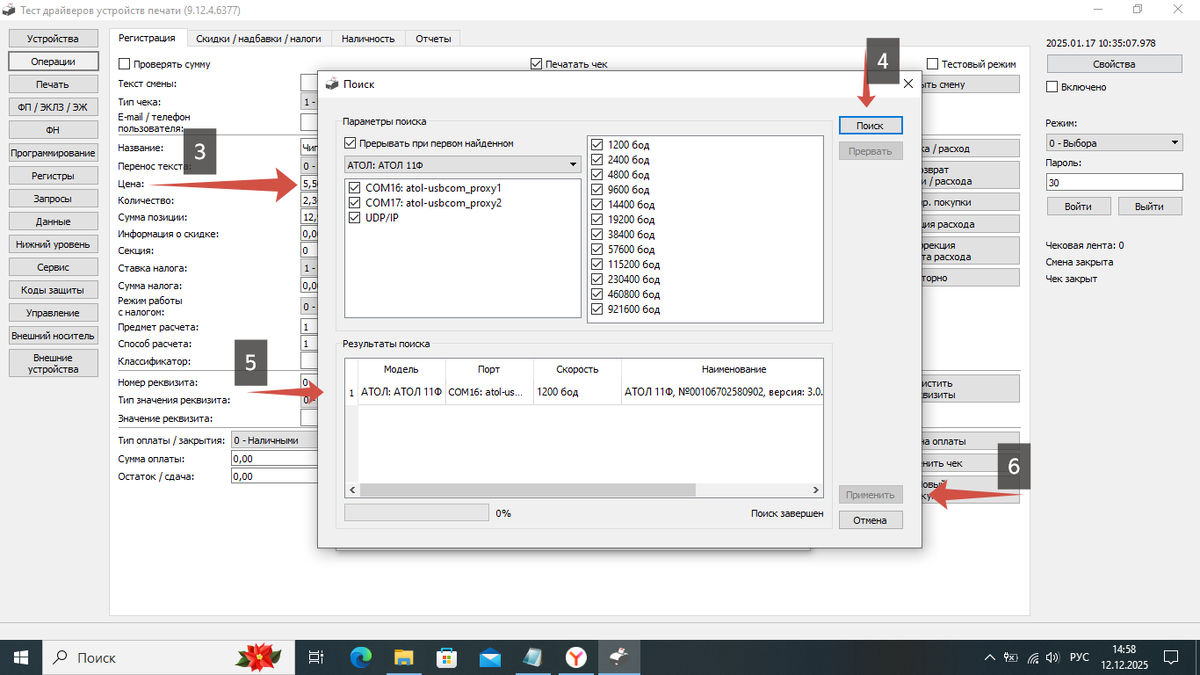Open Microsoft Store taskbar icon
The width and height of the screenshot is (1200, 675).
click(447, 657)
